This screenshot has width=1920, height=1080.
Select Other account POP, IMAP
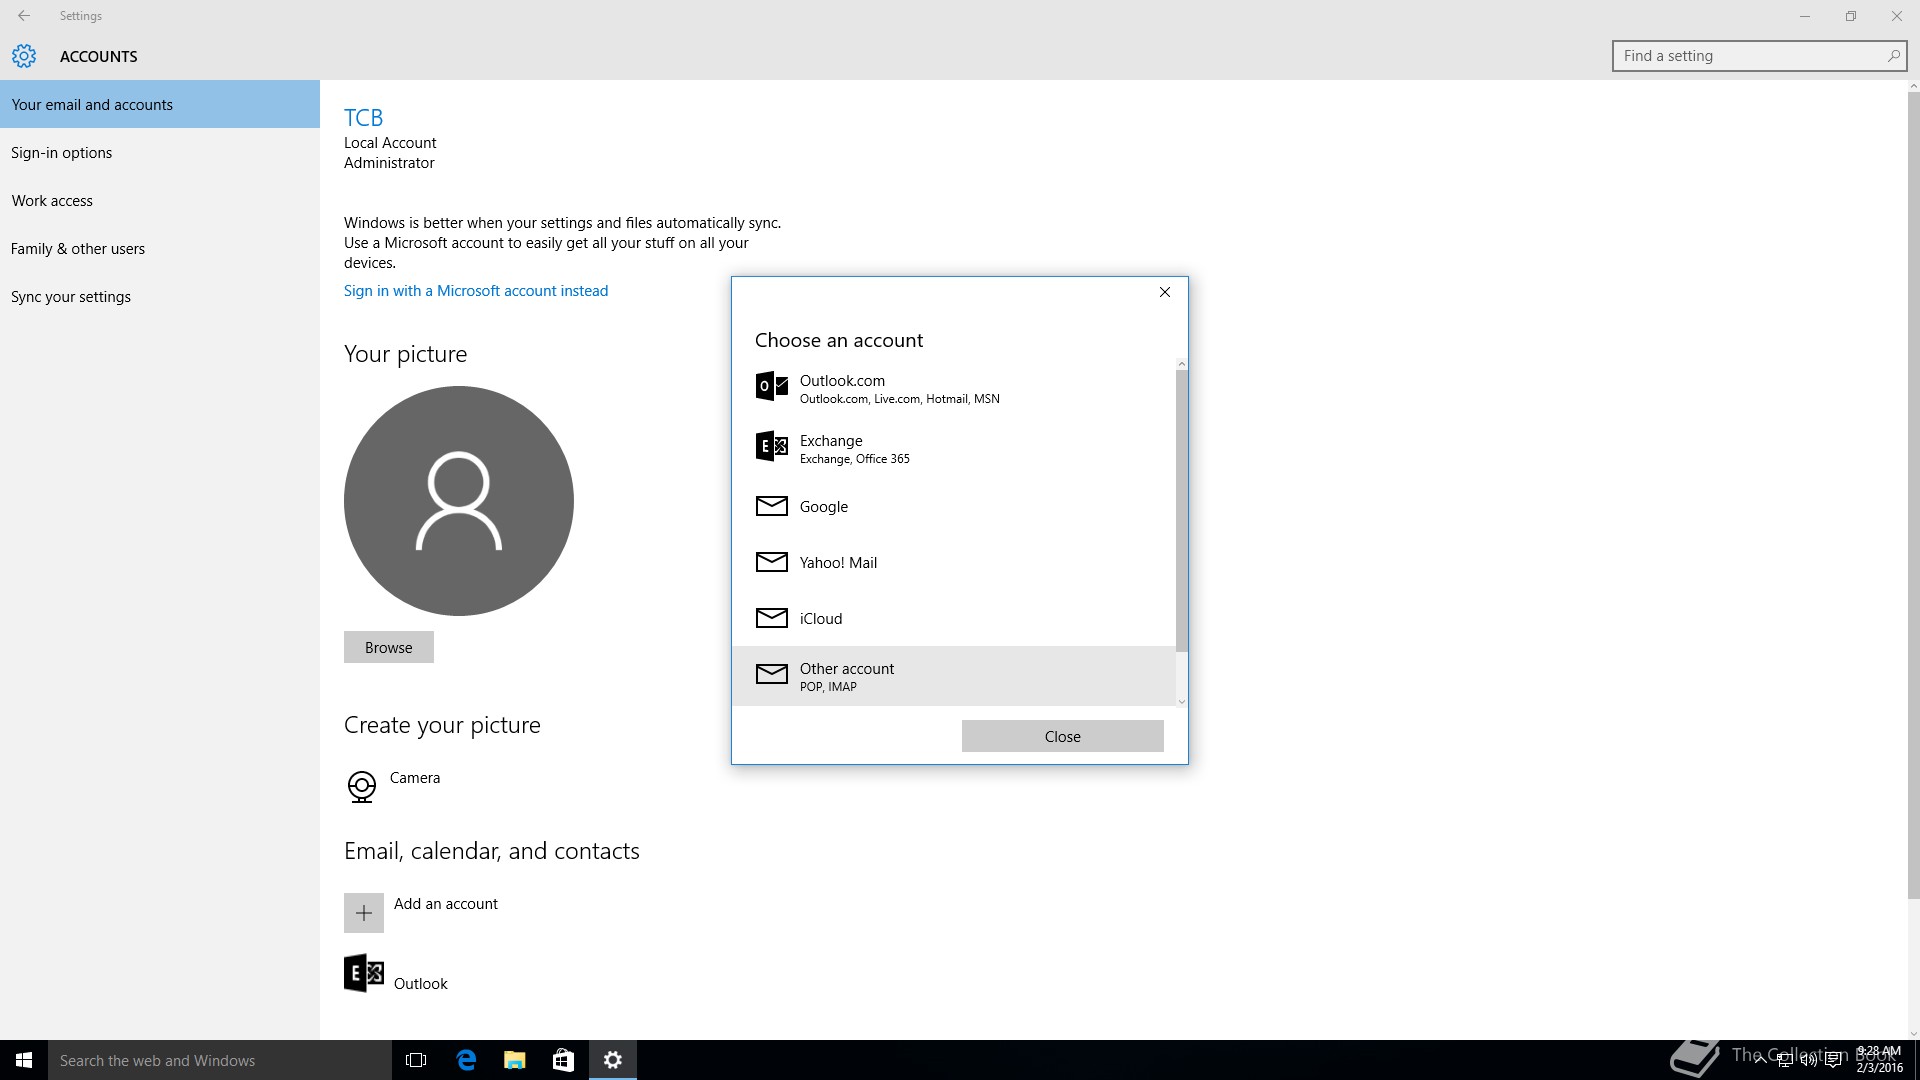(847, 676)
